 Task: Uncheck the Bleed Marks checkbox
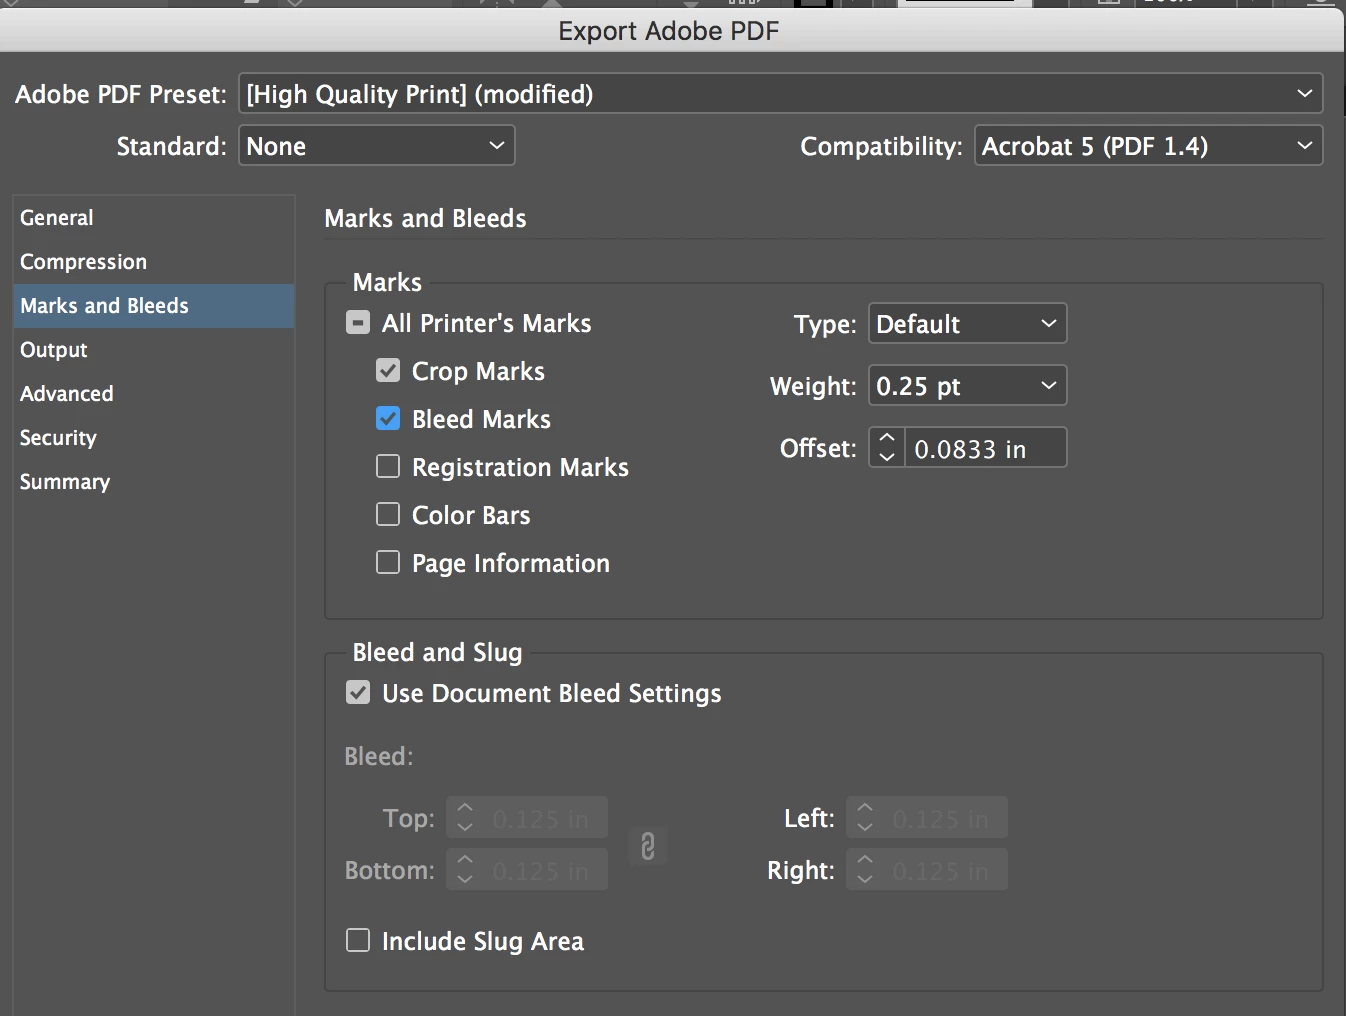388,418
